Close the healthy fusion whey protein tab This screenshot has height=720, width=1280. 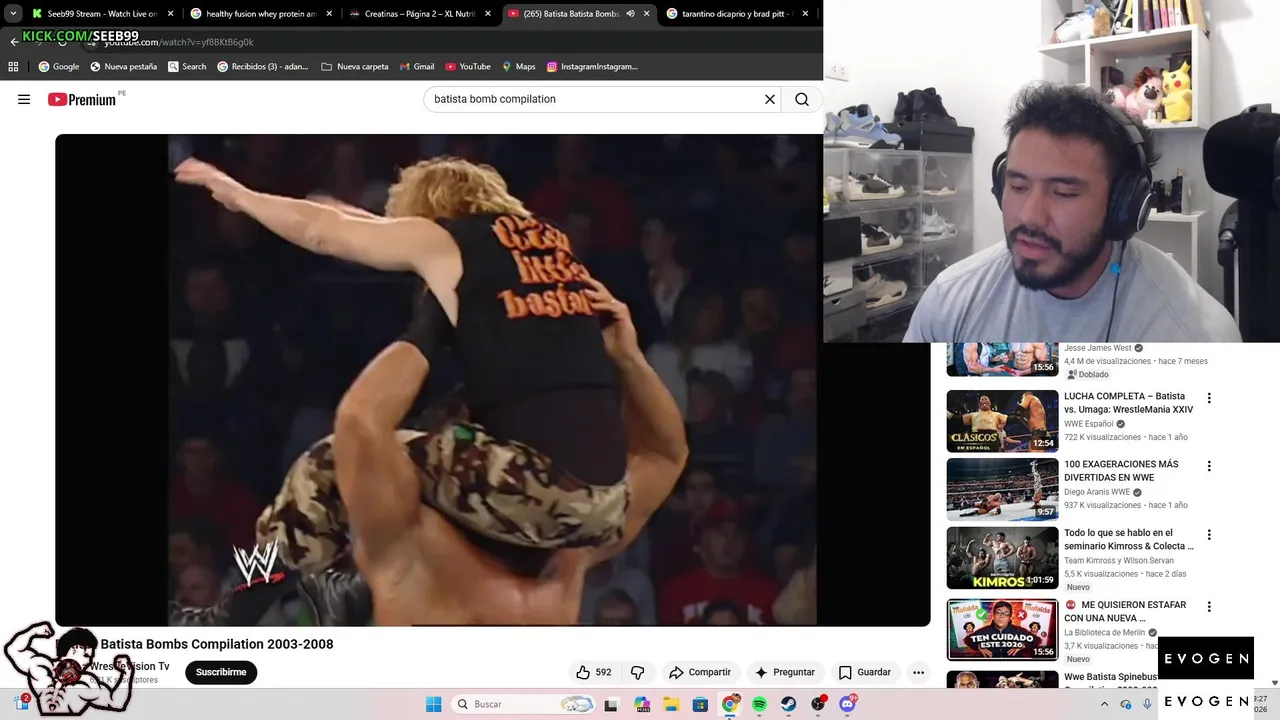click(x=329, y=14)
